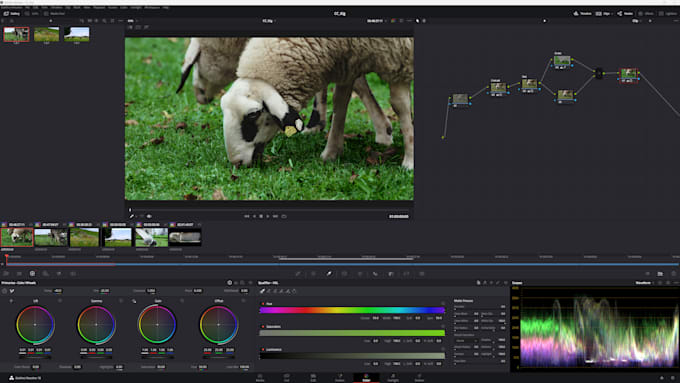Toggle the Lightbox view

point(668,13)
